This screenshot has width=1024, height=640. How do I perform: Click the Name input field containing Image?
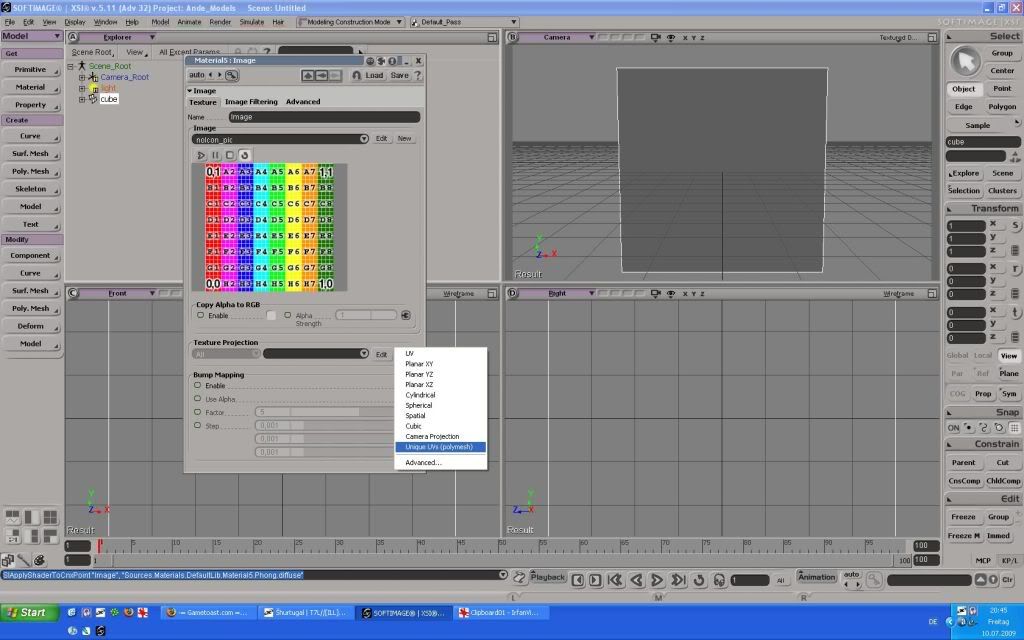point(324,117)
